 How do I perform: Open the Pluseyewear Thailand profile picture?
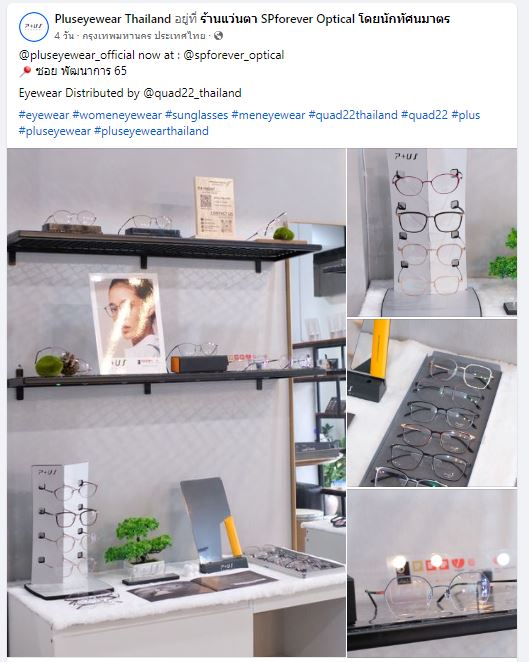pos(34,27)
